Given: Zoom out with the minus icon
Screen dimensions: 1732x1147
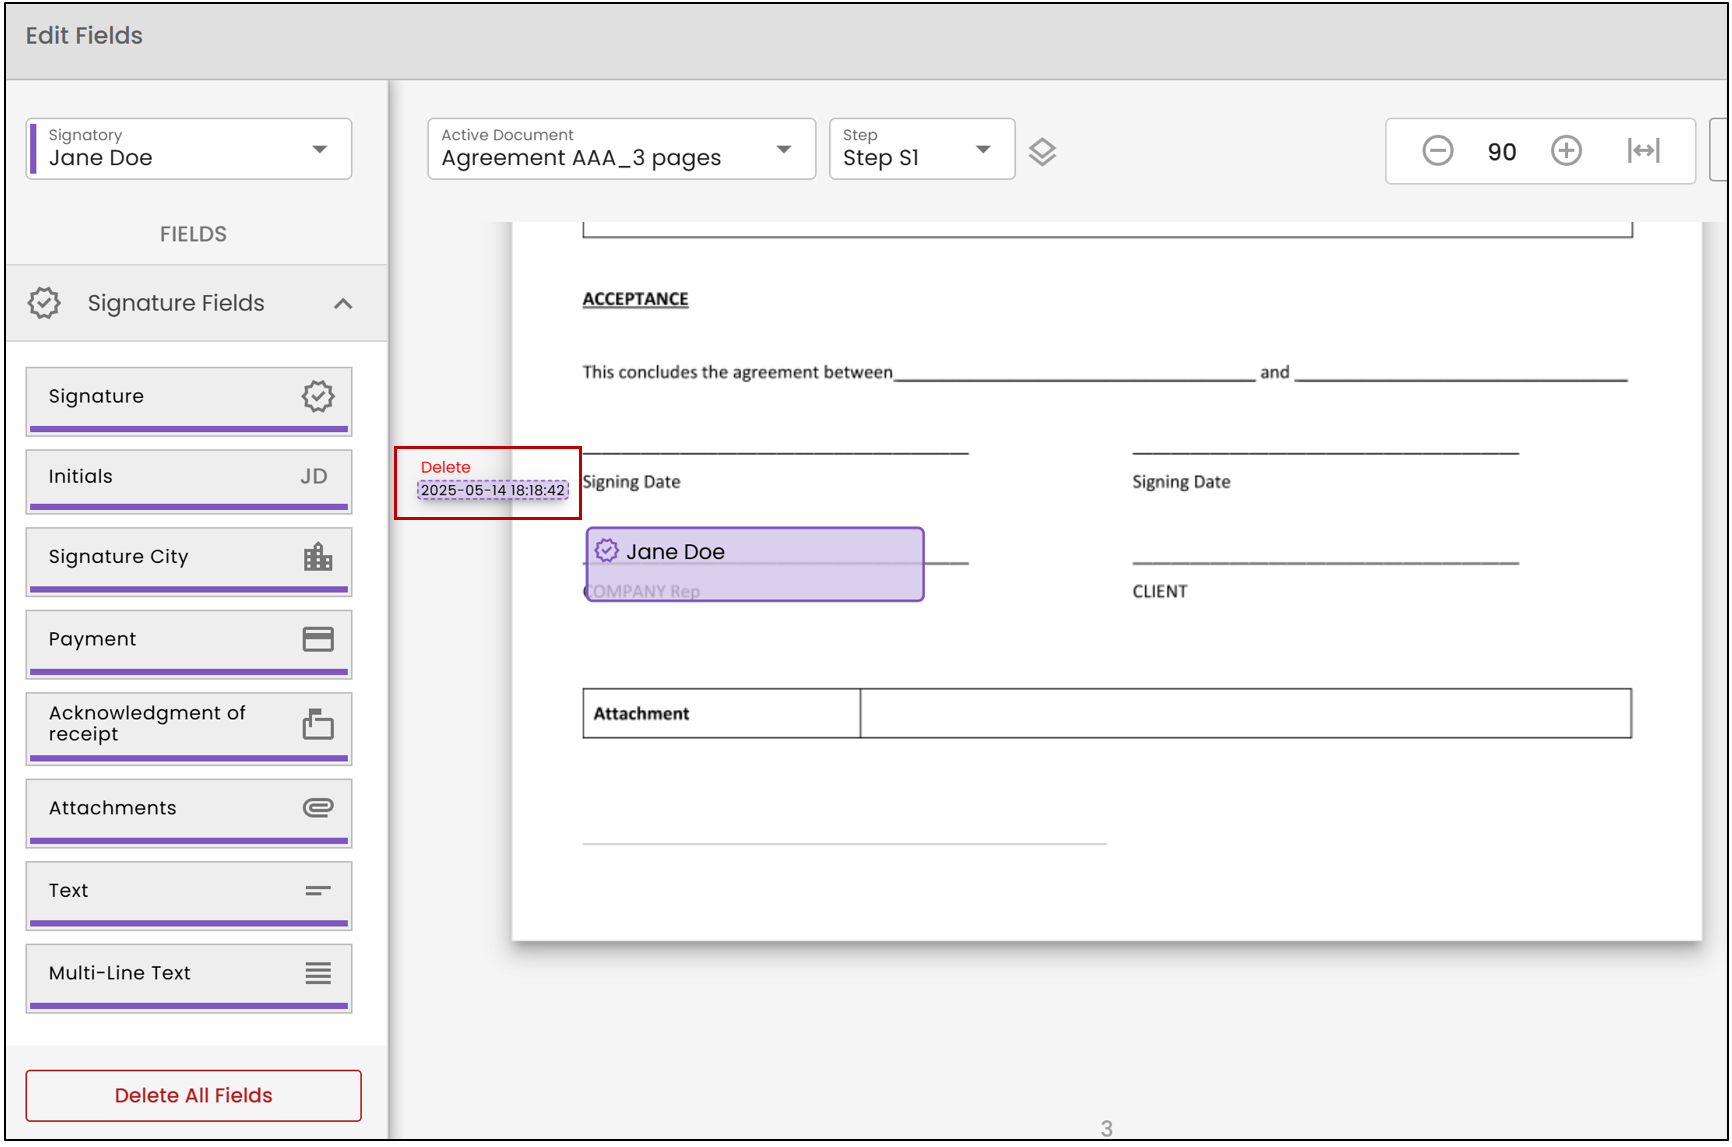Looking at the screenshot, I should (1437, 151).
